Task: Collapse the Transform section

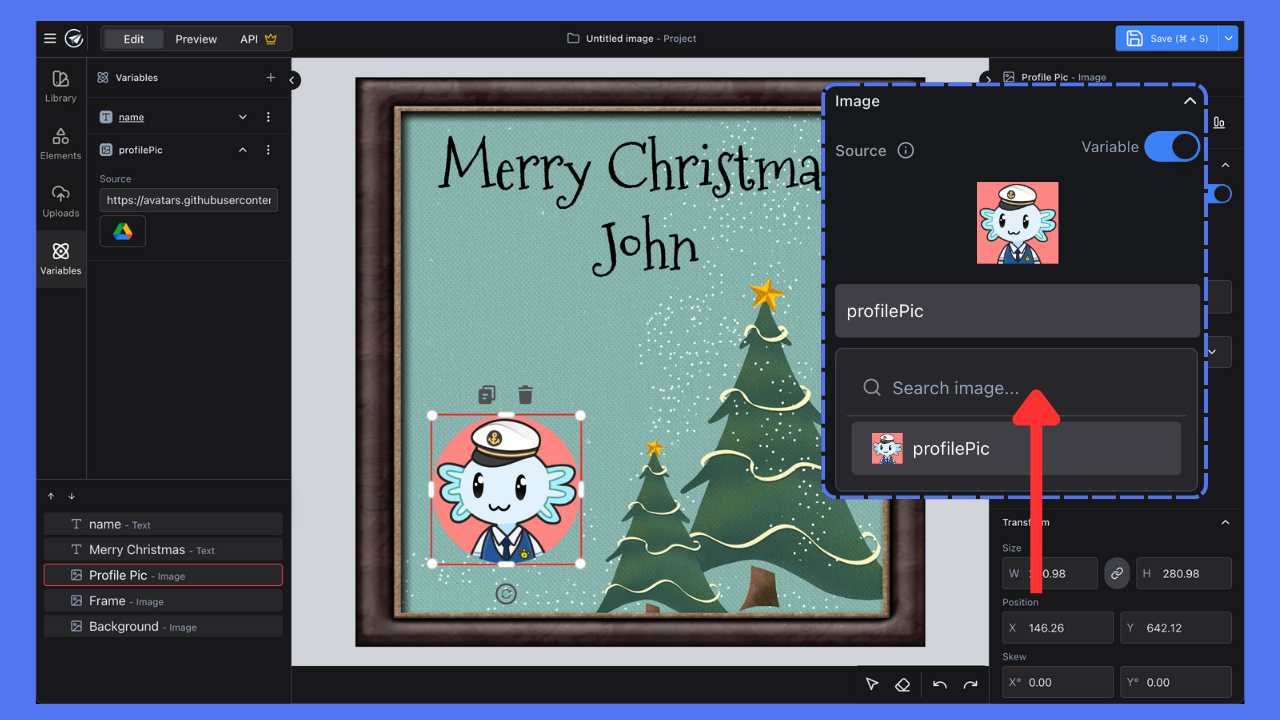Action: tap(1225, 521)
